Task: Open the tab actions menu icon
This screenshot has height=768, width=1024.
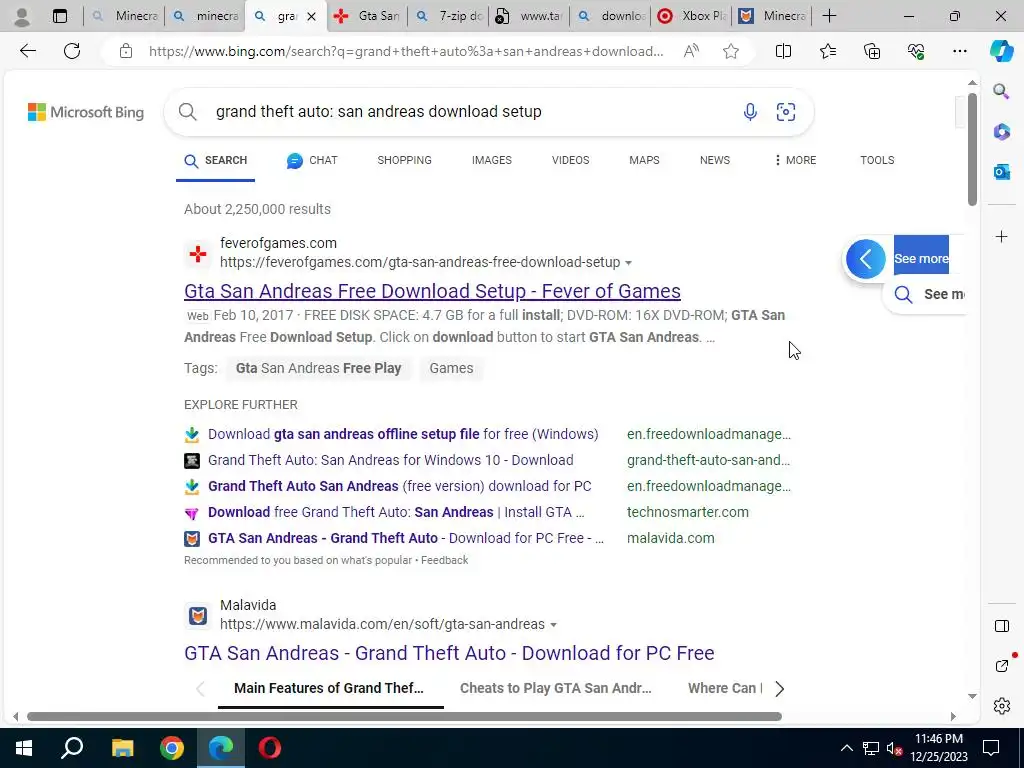Action: click(x=59, y=16)
